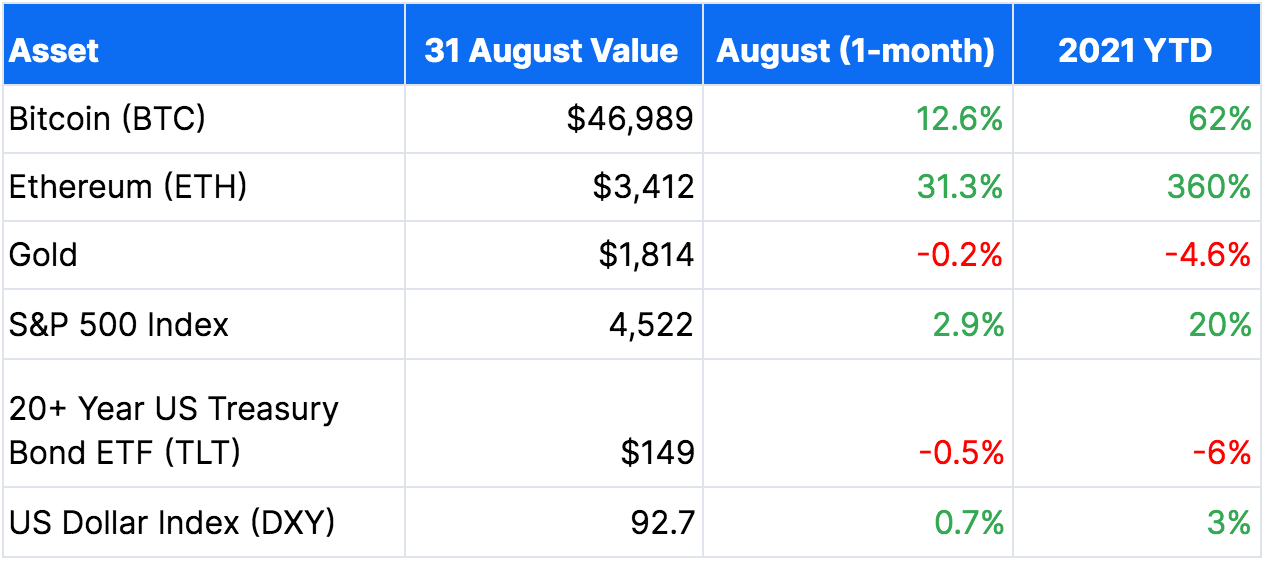The width and height of the screenshot is (1266, 562).
Task: Click the August (1-month) column header
Action: 858,45
